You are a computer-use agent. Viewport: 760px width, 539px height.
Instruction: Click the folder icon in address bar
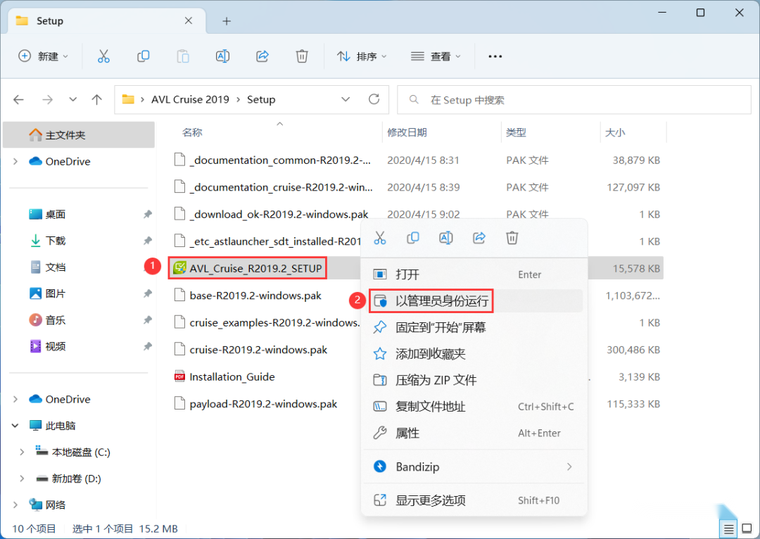128,99
